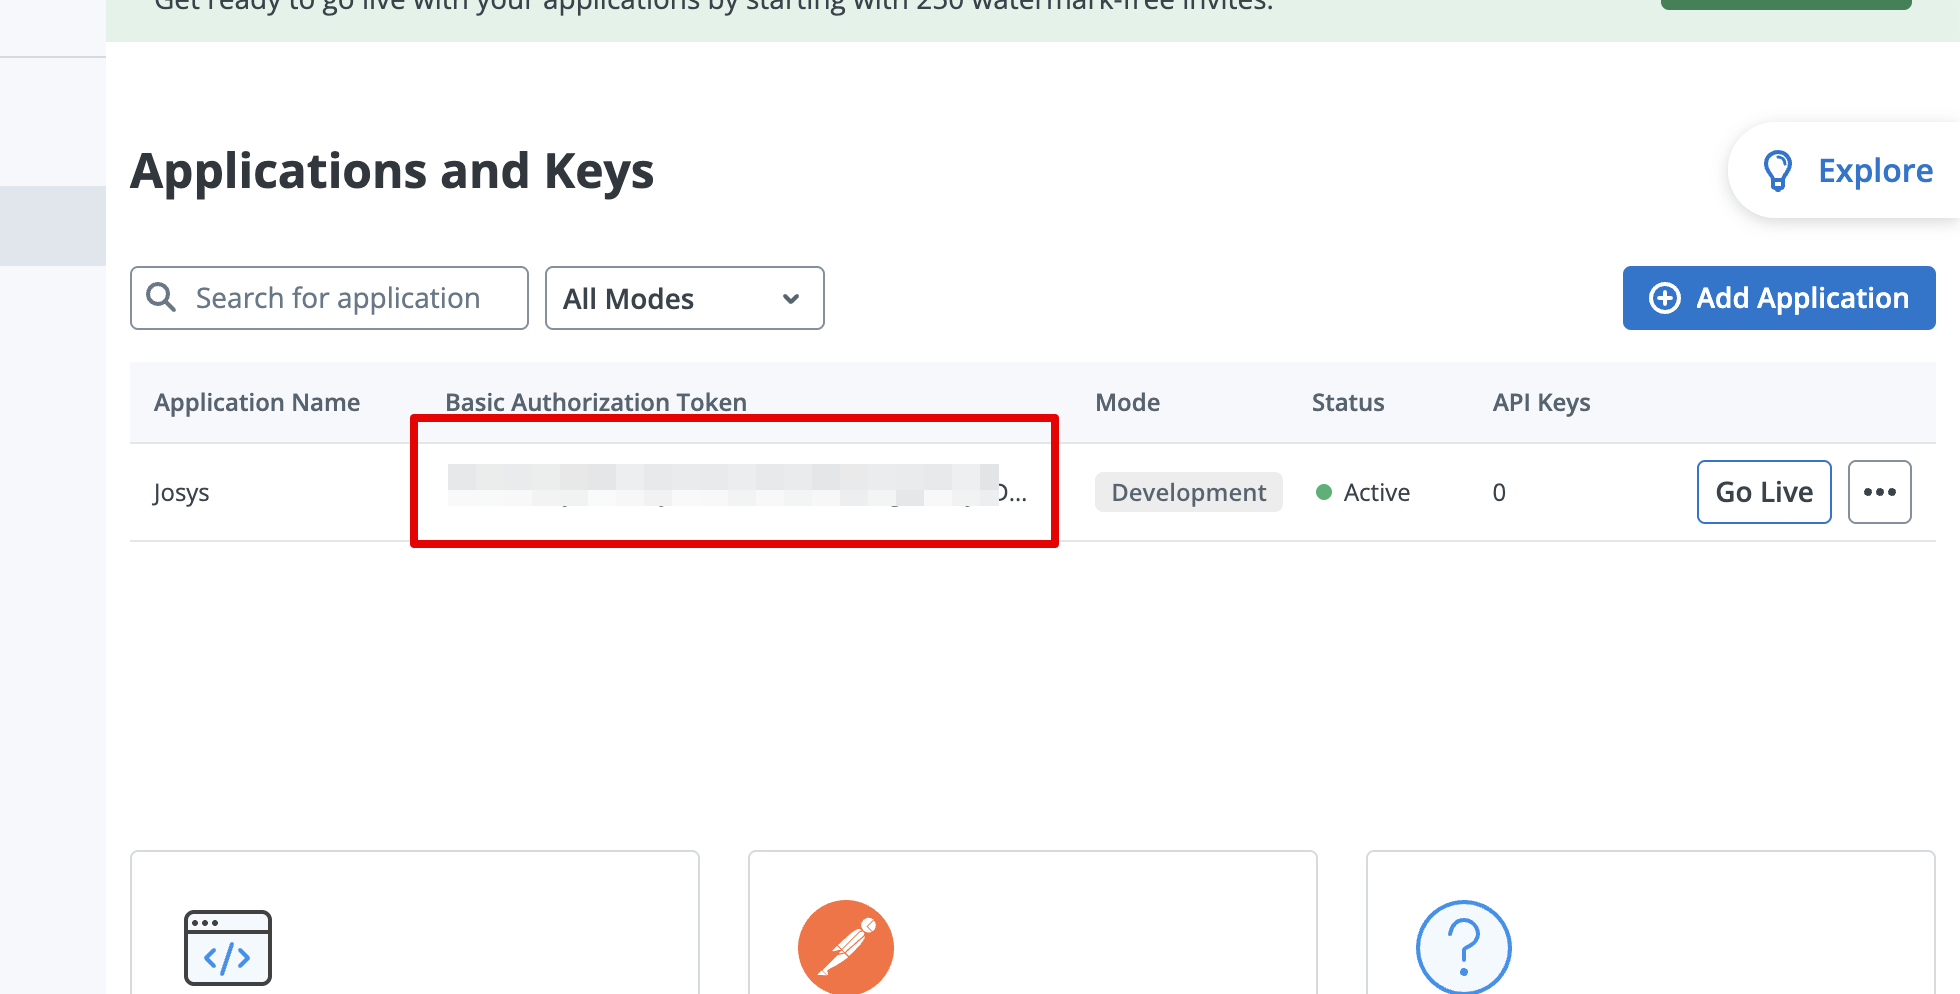Focus the Search for application field
This screenshot has height=994, width=1960.
pos(340,298)
